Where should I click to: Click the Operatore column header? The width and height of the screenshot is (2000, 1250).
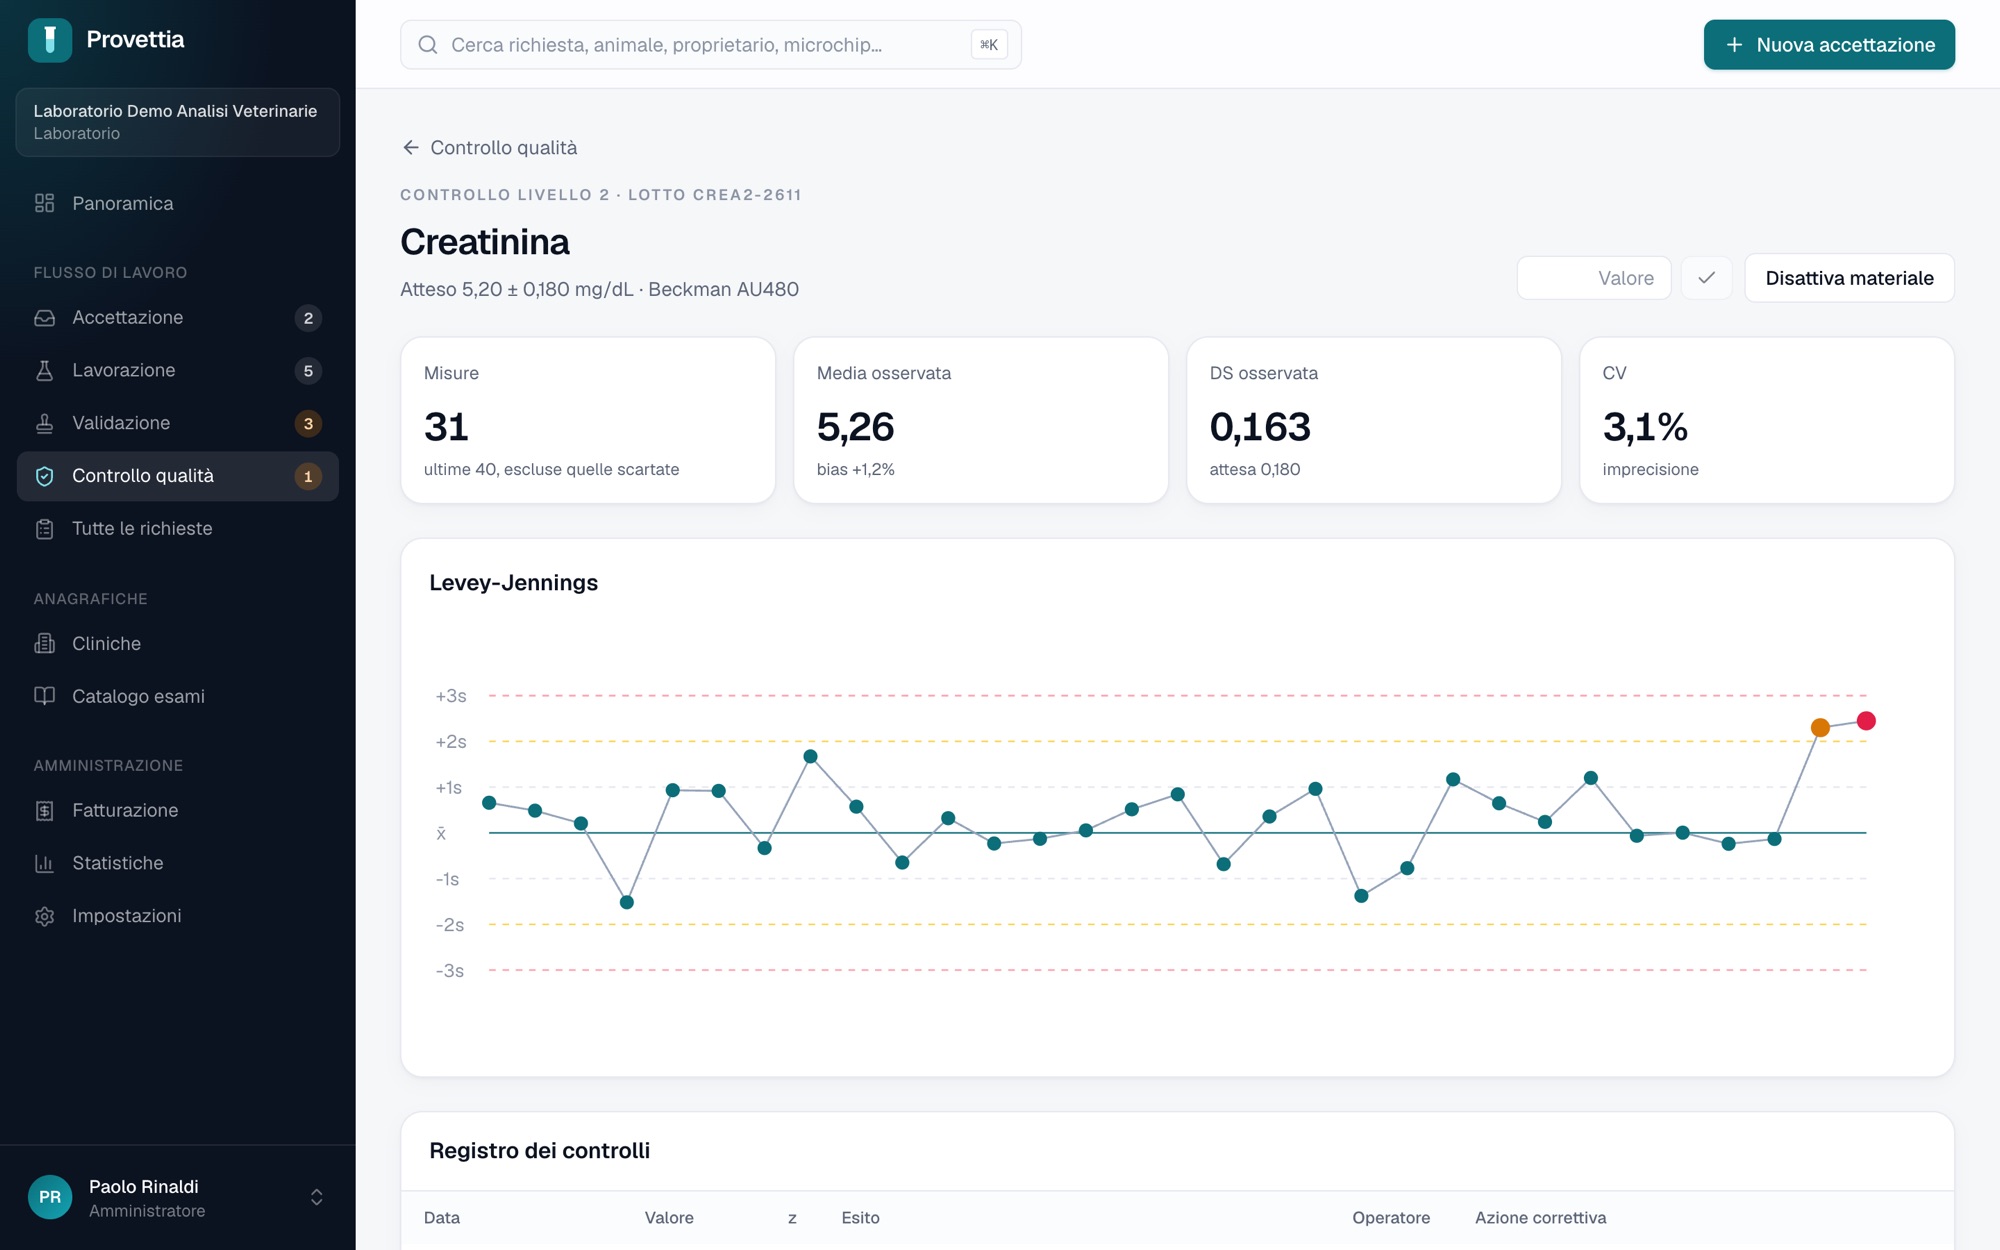click(x=1391, y=1218)
